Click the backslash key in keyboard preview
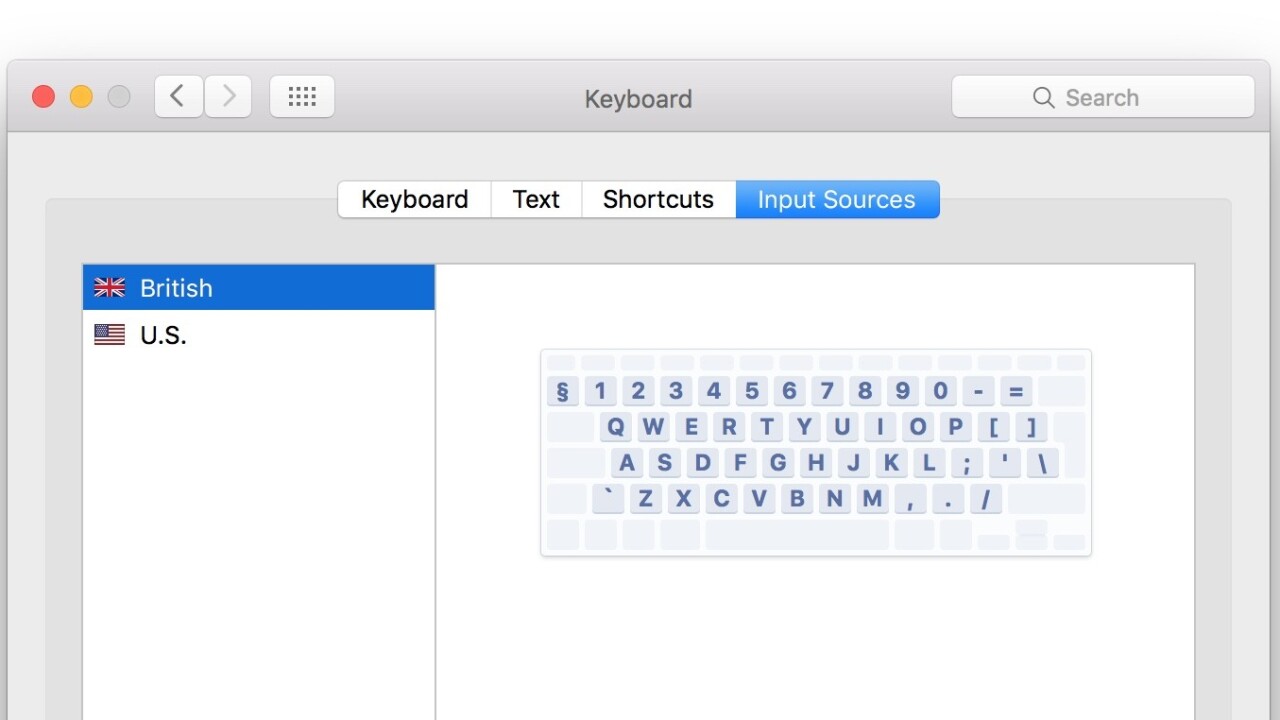1280x720 pixels. (x=1042, y=463)
